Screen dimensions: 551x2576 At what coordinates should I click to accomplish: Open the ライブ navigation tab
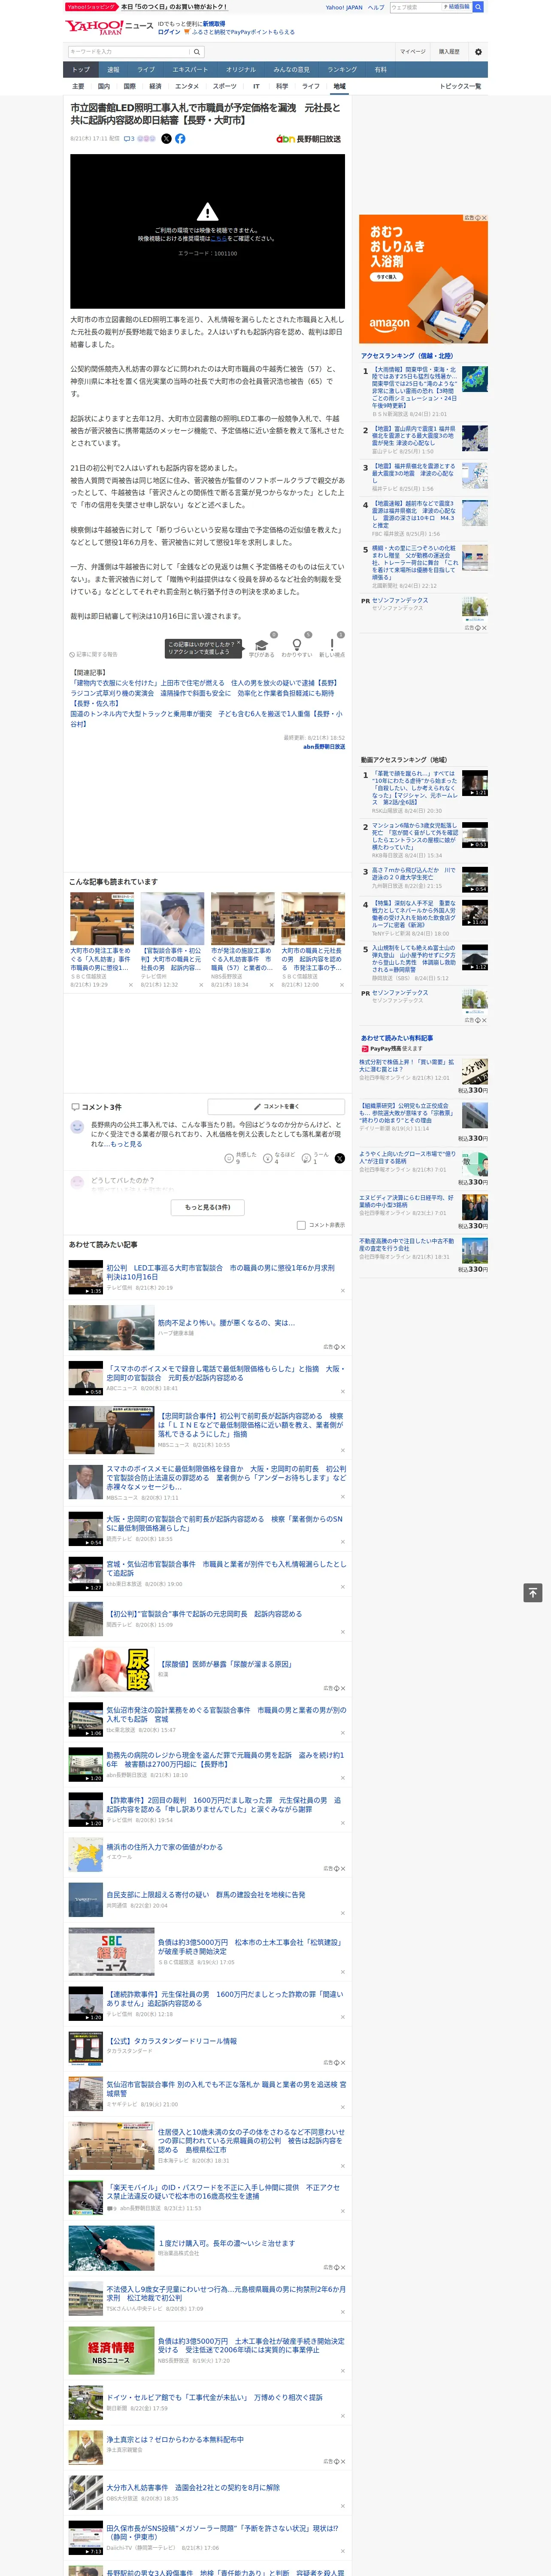pyautogui.click(x=146, y=70)
